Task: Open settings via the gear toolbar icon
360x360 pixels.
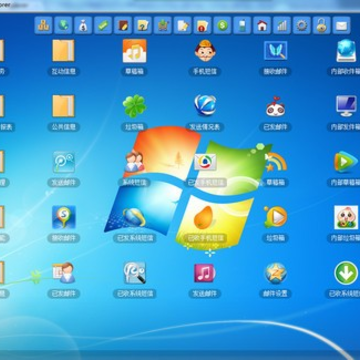Action: [x=302, y=25]
